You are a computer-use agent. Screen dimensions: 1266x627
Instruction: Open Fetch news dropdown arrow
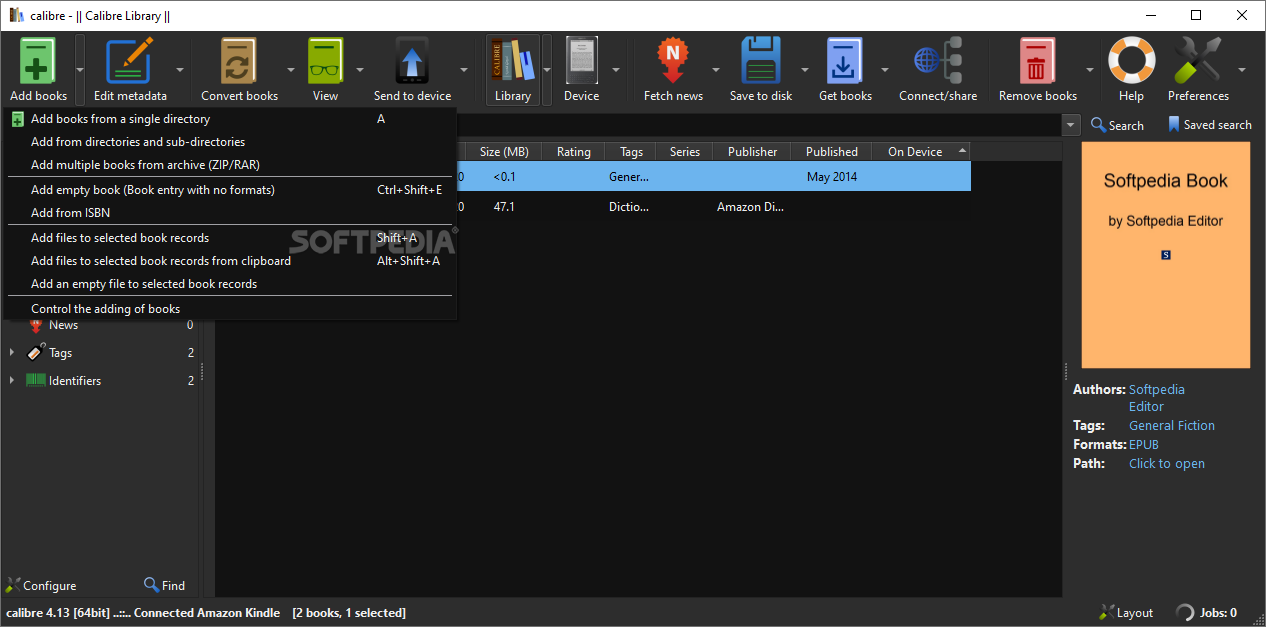(715, 70)
